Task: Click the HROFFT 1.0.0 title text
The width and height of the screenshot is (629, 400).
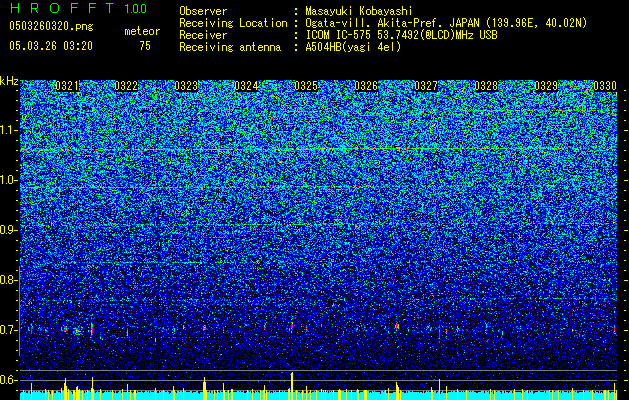Action: [78, 8]
